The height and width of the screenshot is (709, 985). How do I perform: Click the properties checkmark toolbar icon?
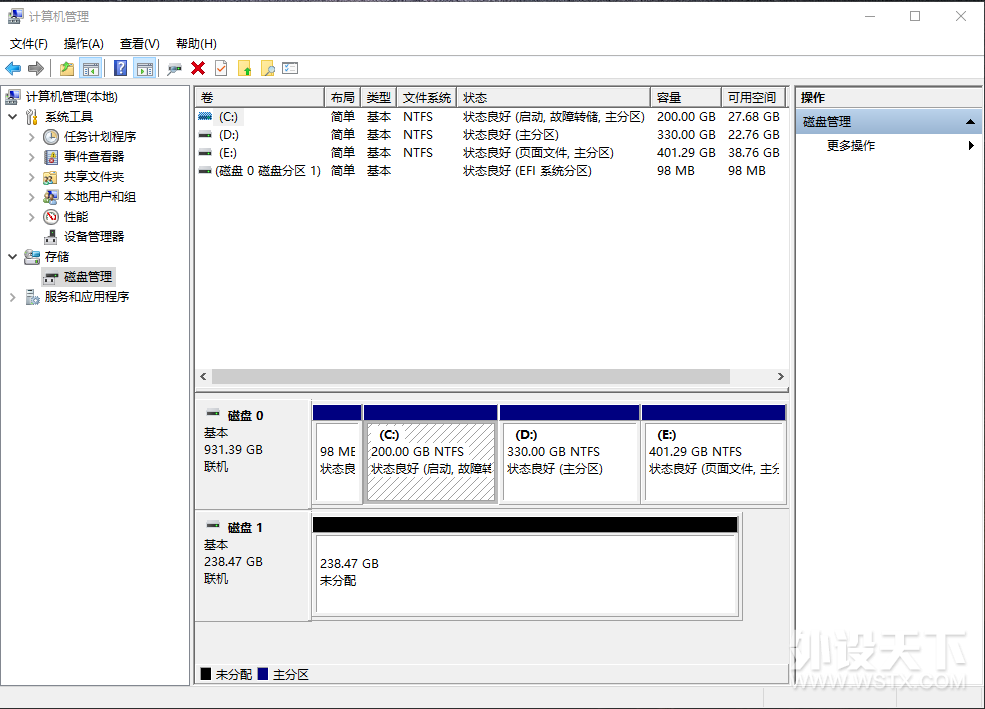[221, 68]
